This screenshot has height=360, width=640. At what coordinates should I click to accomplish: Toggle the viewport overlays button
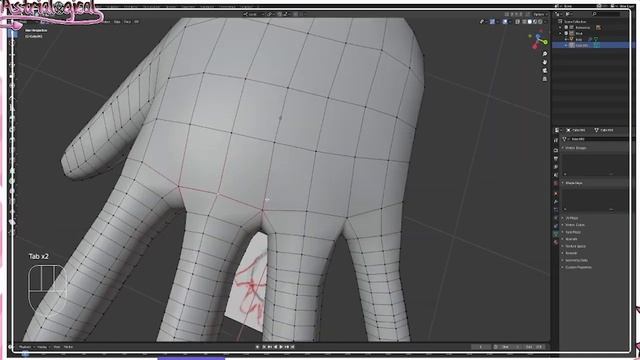[505, 22]
